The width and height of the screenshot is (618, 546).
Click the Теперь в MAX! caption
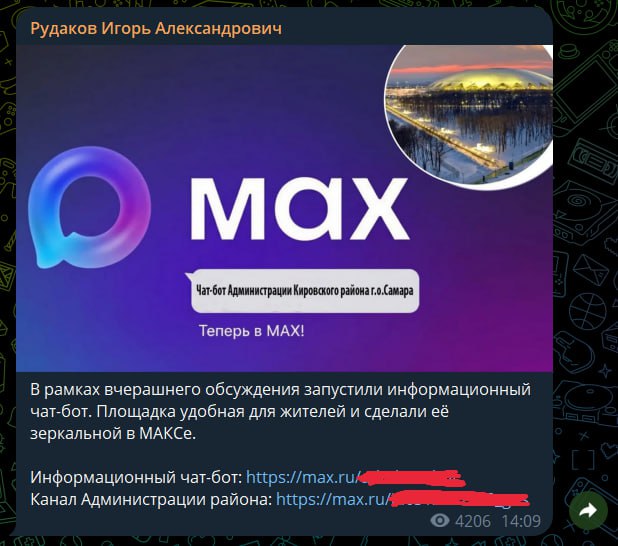251,330
